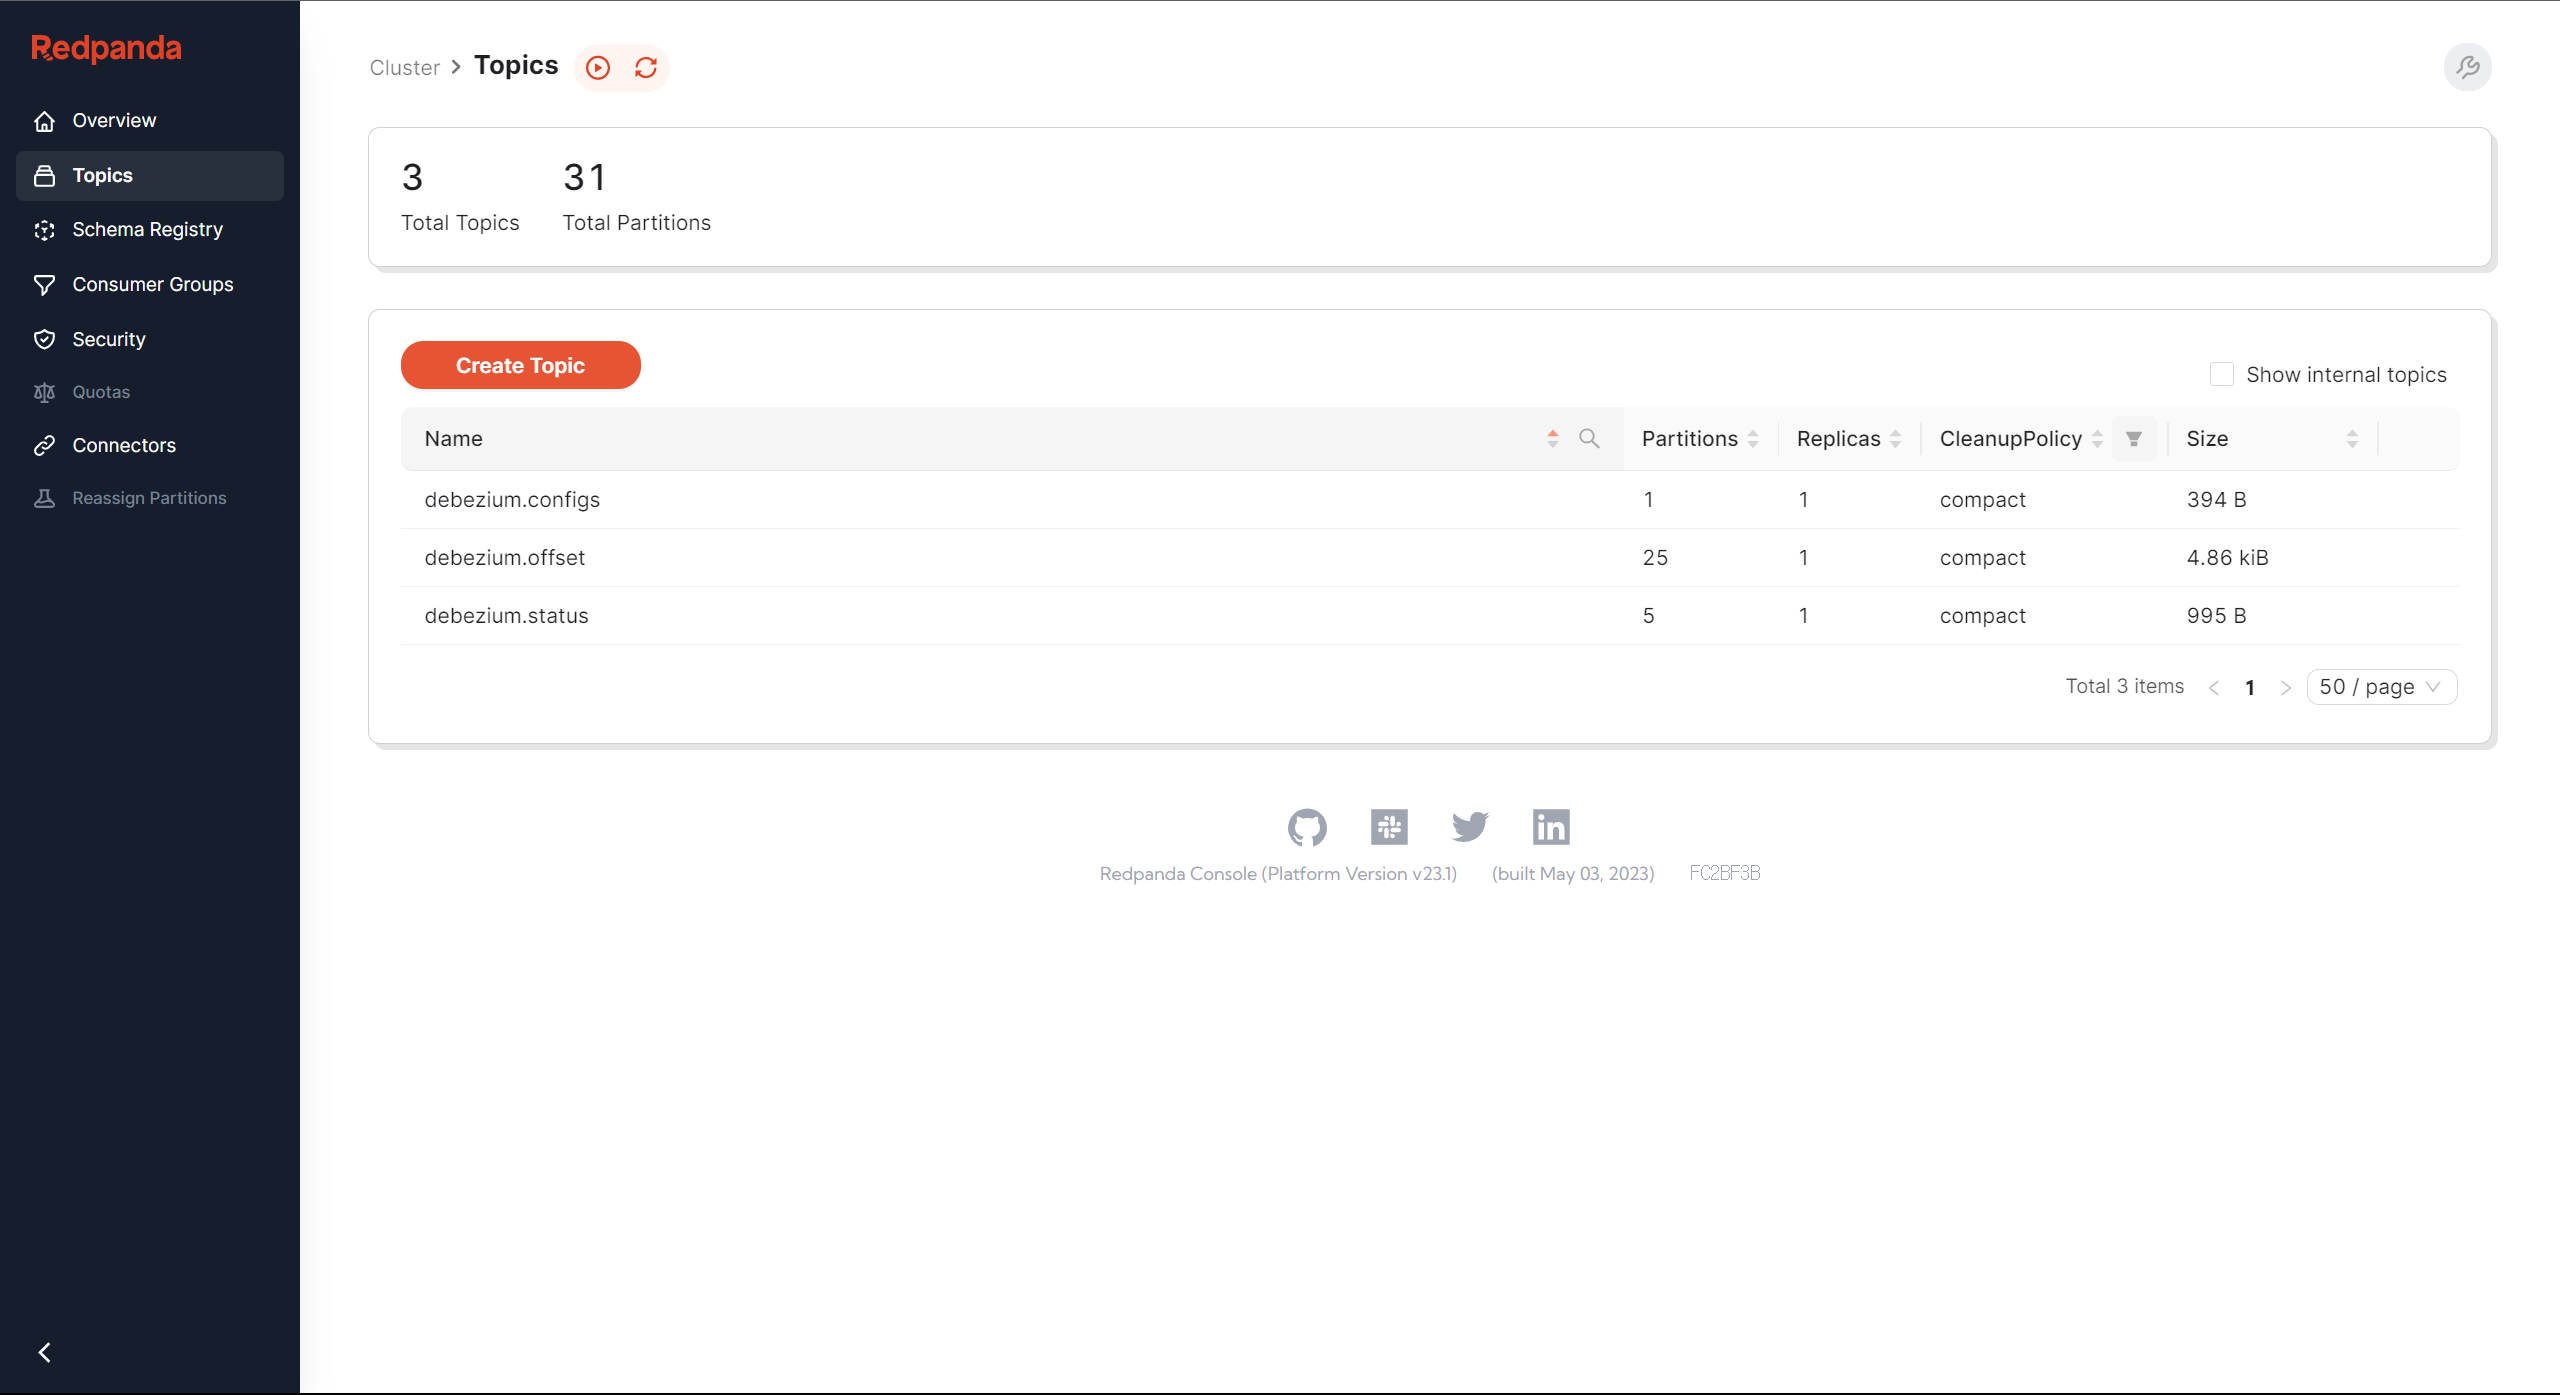Toggle auto-refresh play icon
2560x1395 pixels.
coord(598,68)
